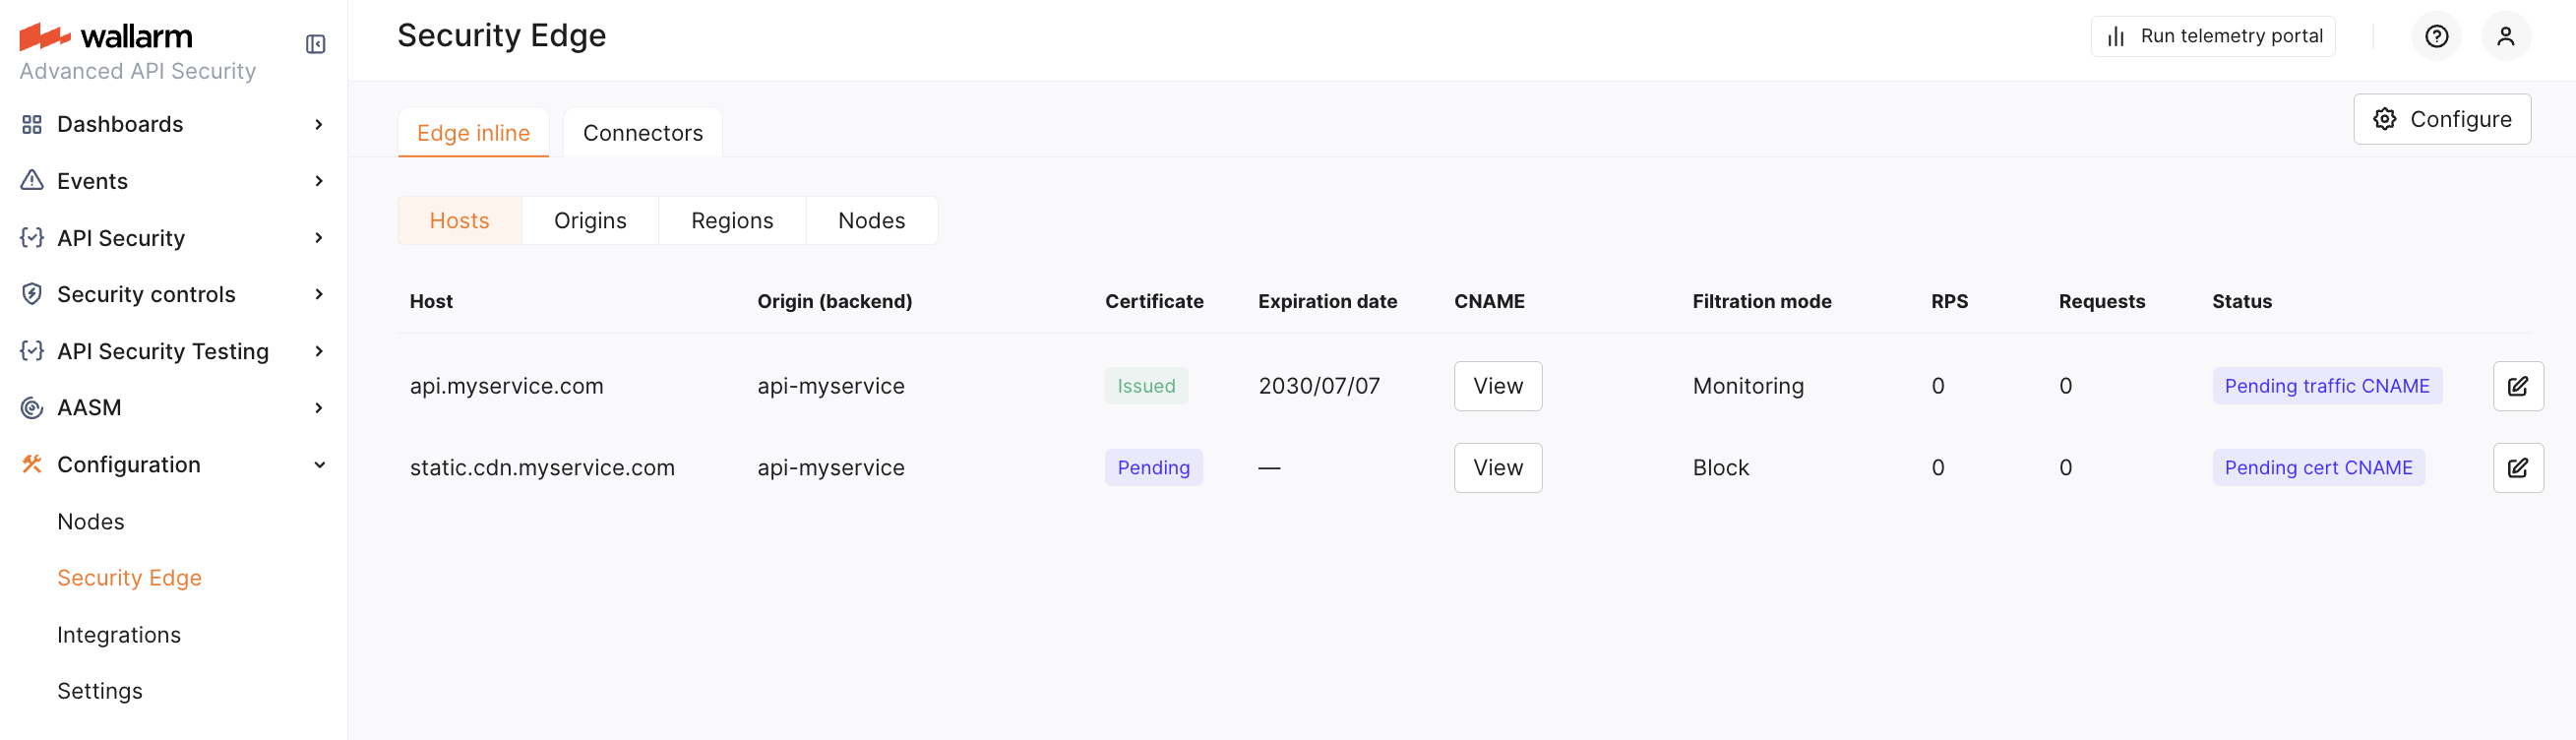The height and width of the screenshot is (740, 2576).
Task: Collapse the Configuration section chevron
Action: point(319,465)
